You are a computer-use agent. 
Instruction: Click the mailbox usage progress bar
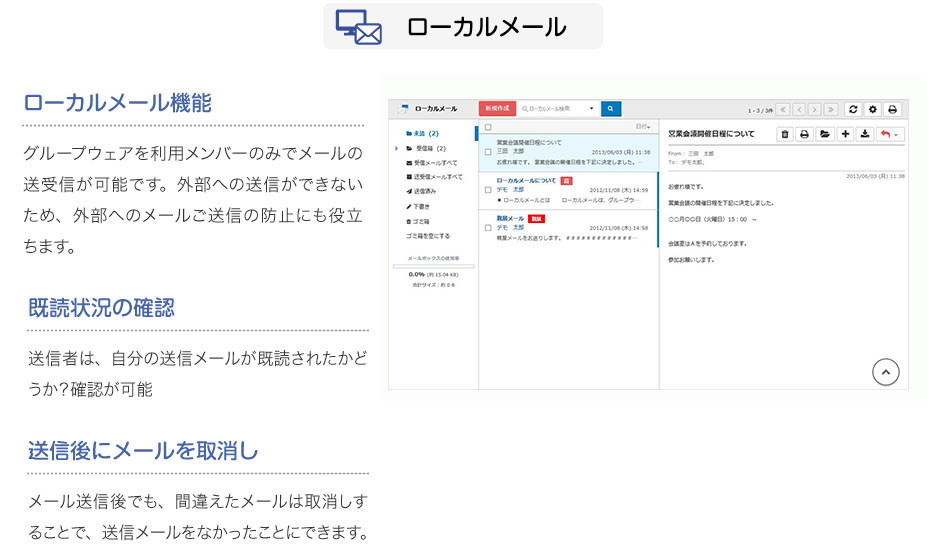433,266
